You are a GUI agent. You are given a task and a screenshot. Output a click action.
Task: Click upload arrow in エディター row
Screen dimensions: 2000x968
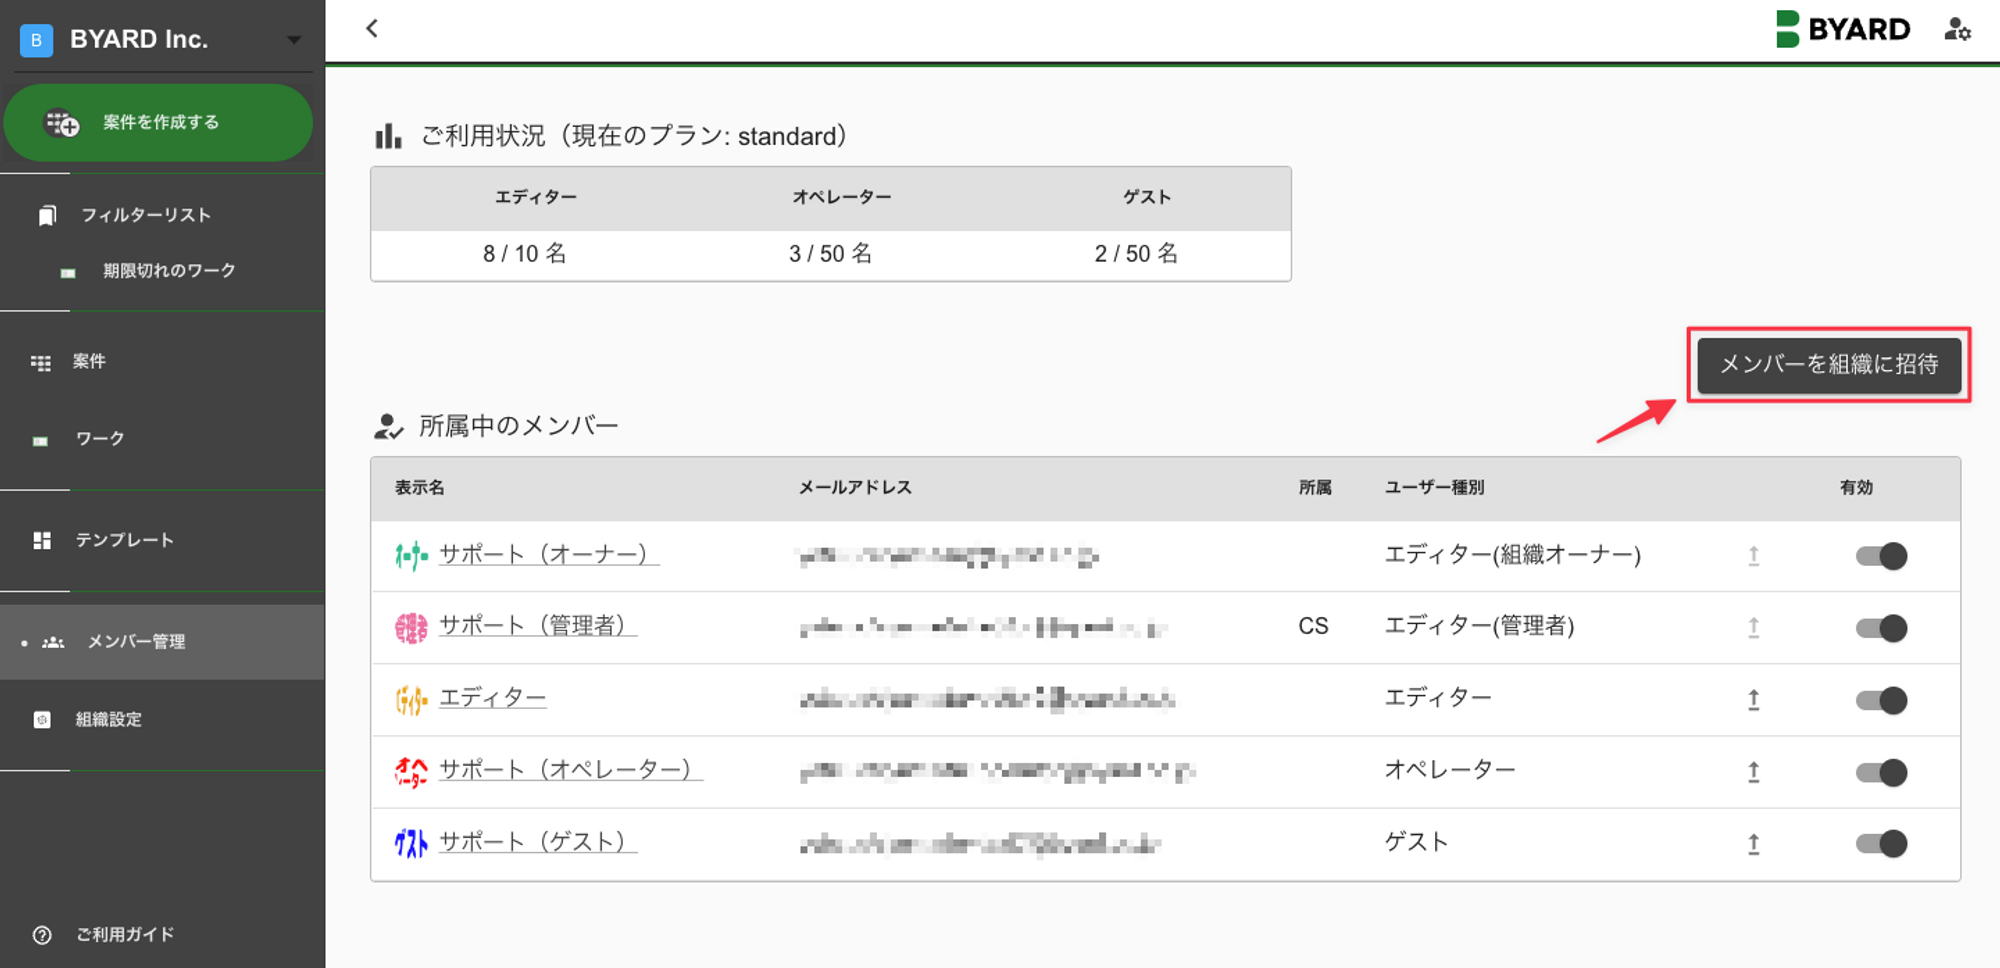pyautogui.click(x=1753, y=700)
